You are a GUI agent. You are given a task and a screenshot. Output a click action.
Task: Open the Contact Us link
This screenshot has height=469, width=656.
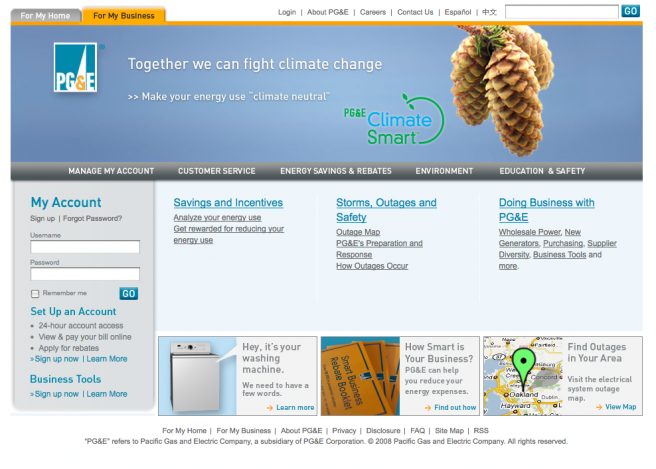415,12
